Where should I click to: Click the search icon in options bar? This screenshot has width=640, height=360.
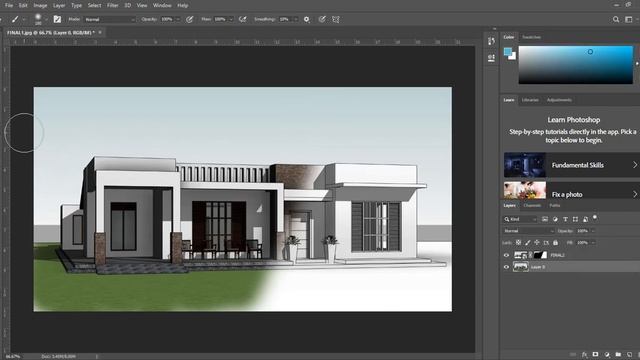616,19
